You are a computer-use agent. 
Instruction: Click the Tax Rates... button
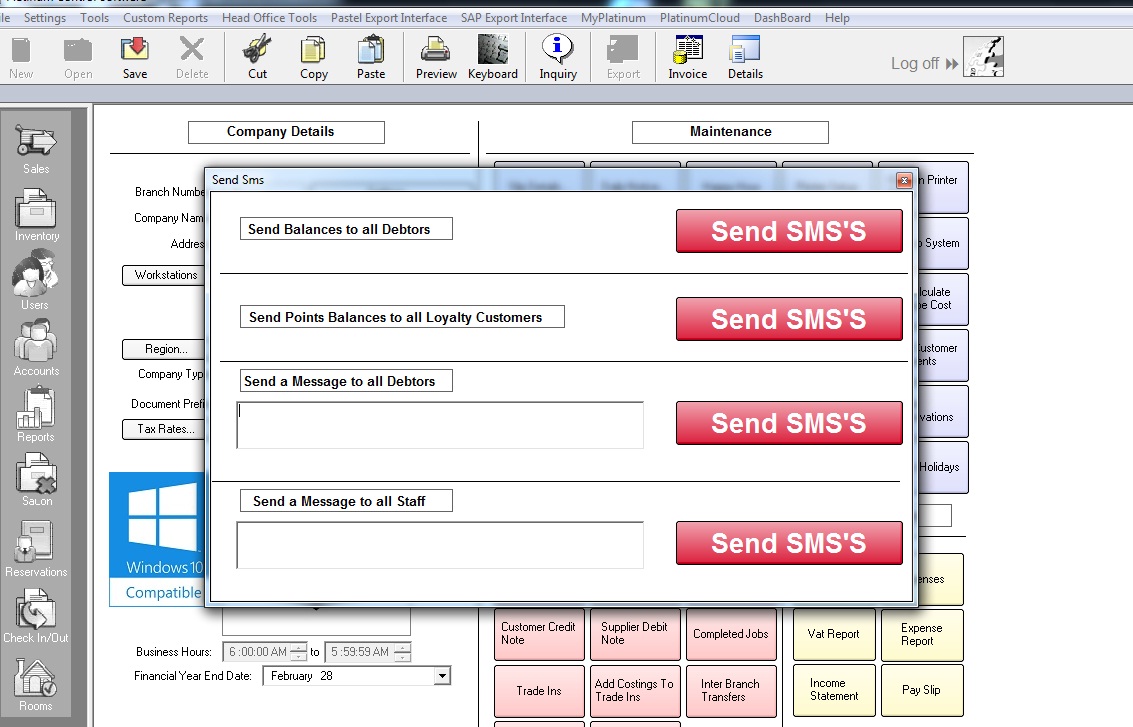tap(165, 429)
